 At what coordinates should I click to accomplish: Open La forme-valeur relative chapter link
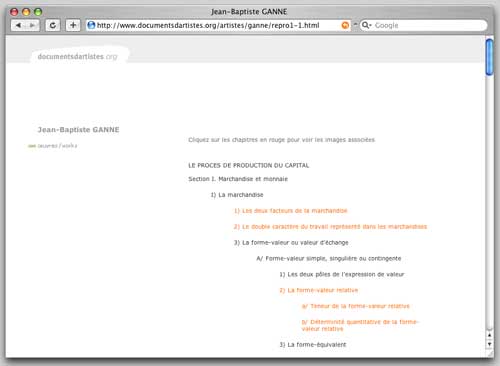point(319,290)
